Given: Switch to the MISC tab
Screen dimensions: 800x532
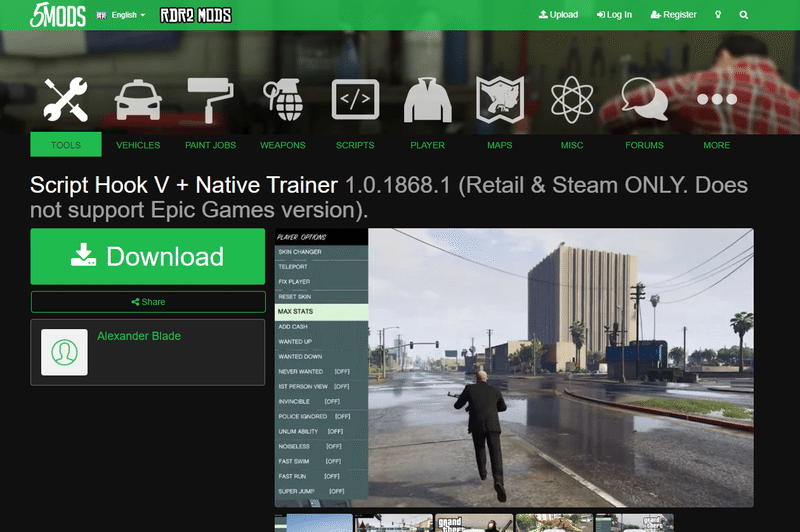Looking at the screenshot, I should pos(572,145).
